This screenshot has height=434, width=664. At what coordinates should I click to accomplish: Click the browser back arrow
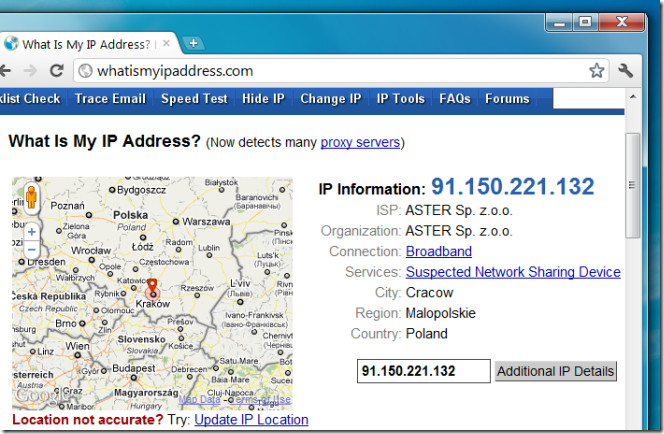coord(5,70)
